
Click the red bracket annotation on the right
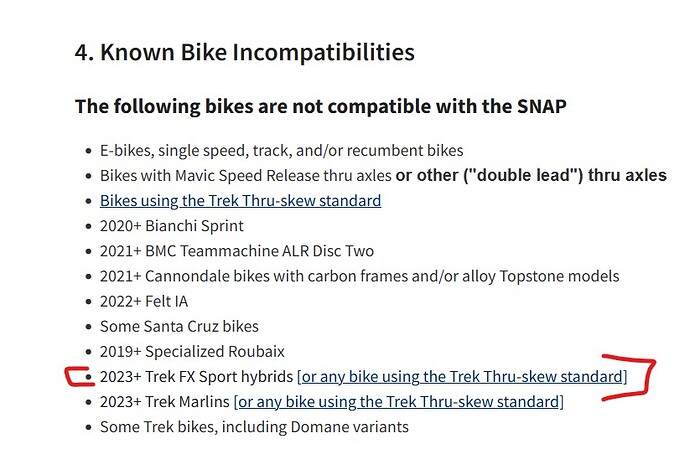tap(629, 377)
